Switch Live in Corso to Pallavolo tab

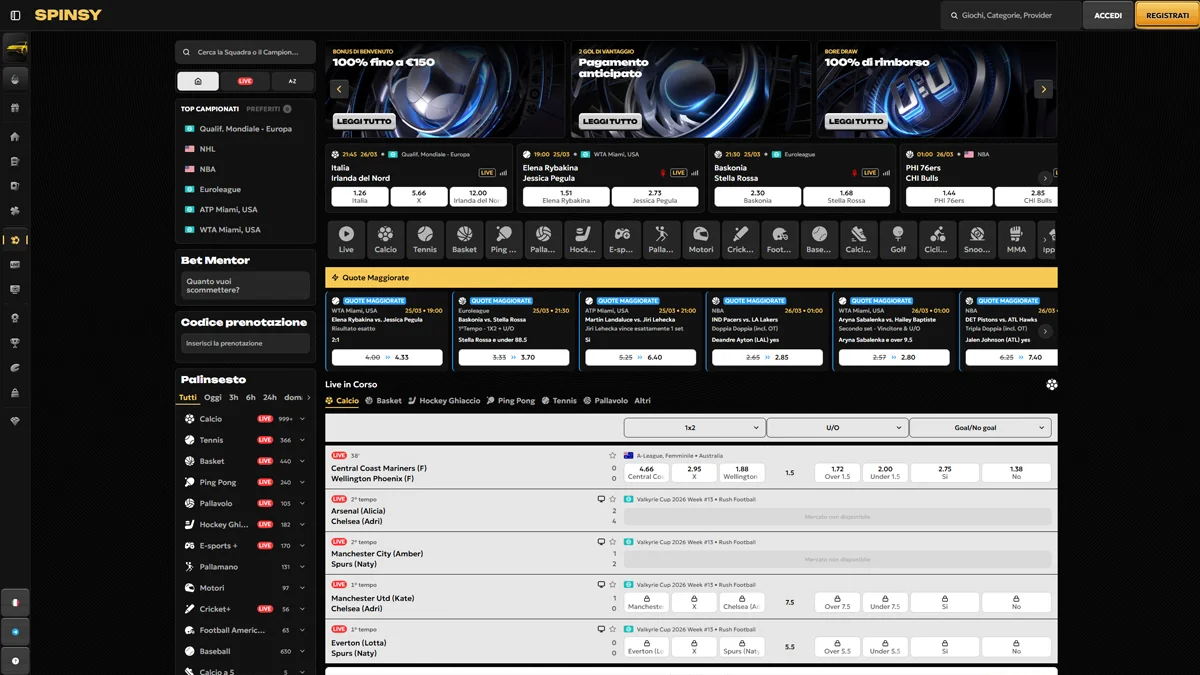point(605,400)
